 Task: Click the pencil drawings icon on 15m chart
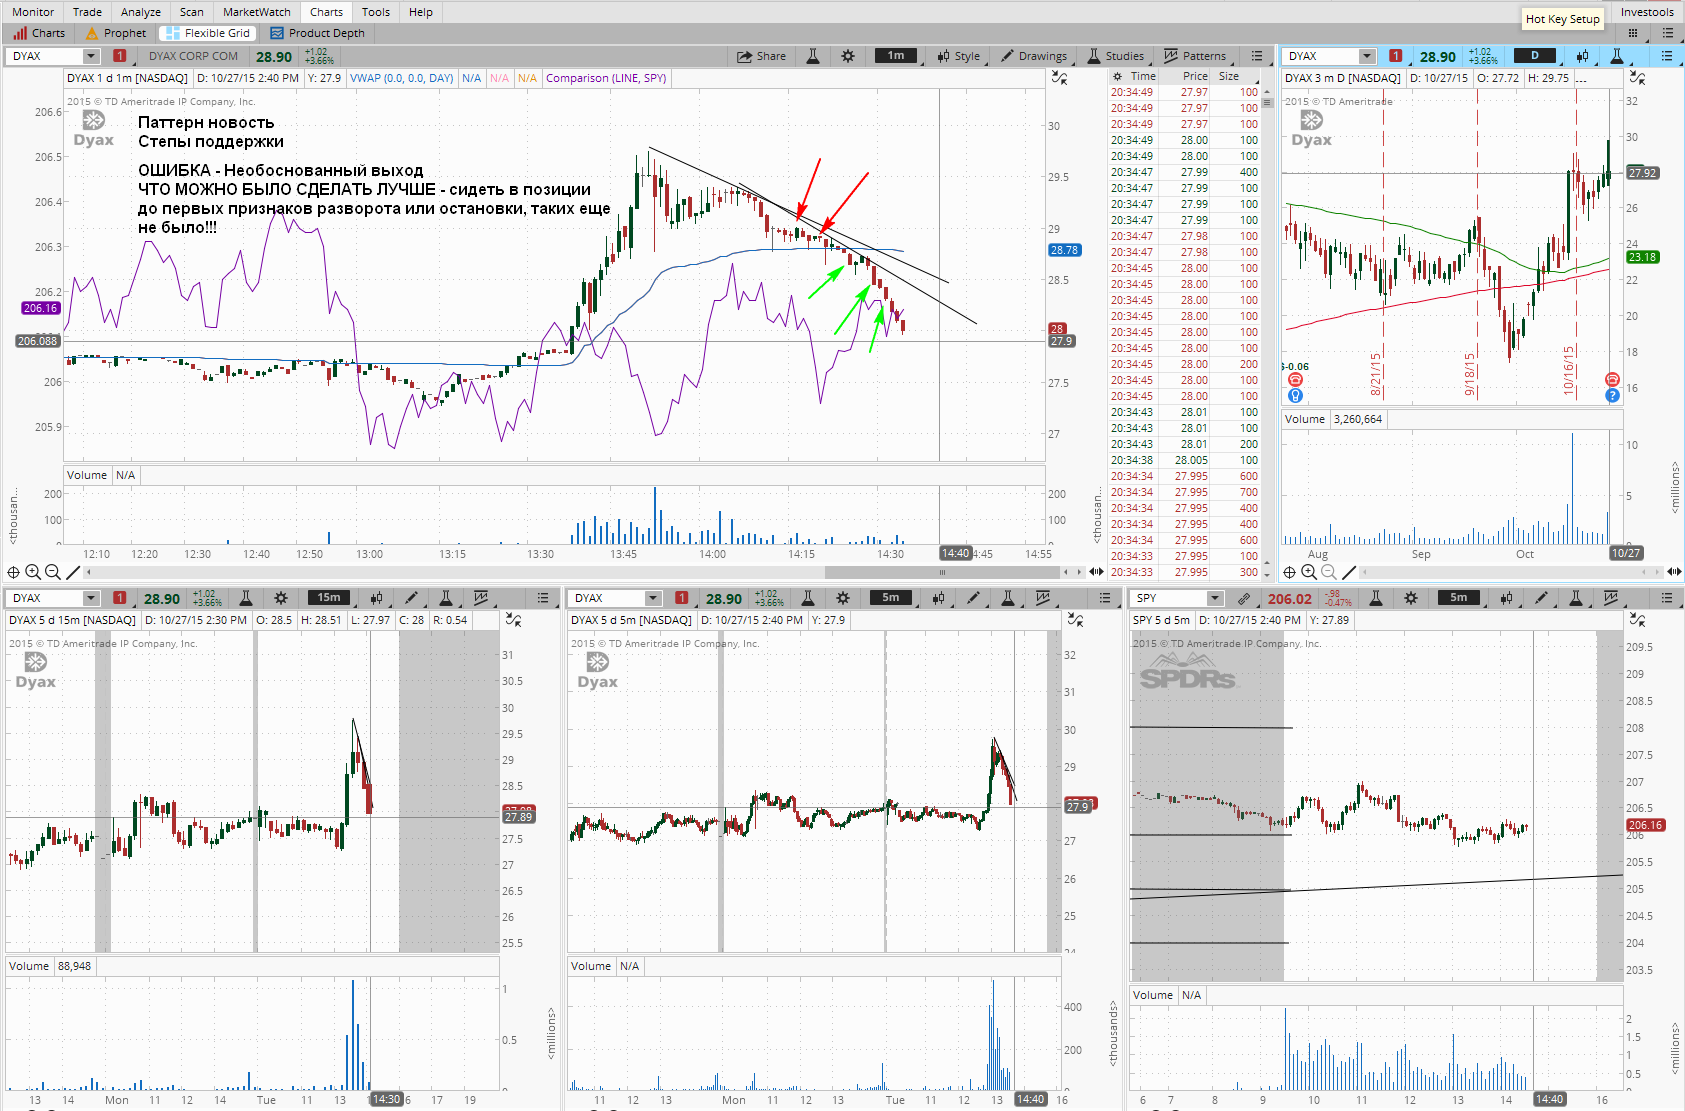(x=411, y=598)
